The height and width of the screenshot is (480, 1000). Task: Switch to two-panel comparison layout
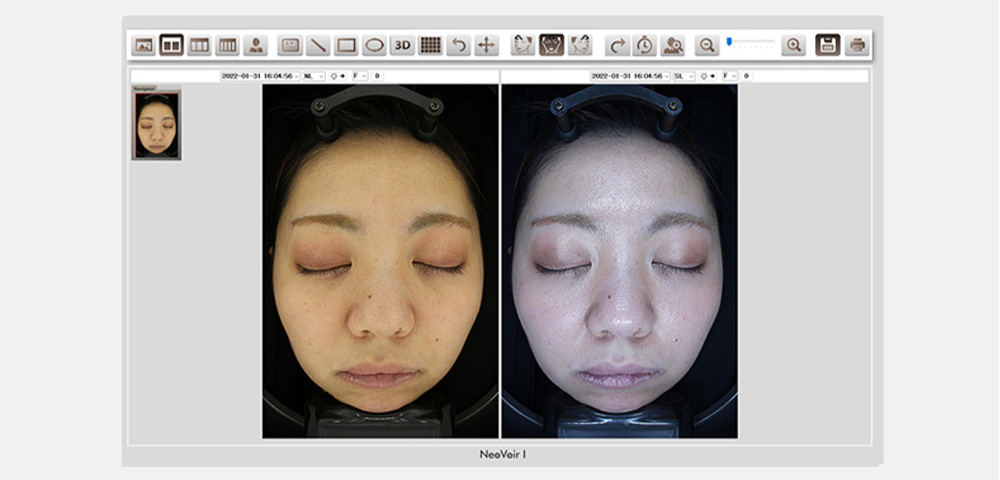(171, 45)
